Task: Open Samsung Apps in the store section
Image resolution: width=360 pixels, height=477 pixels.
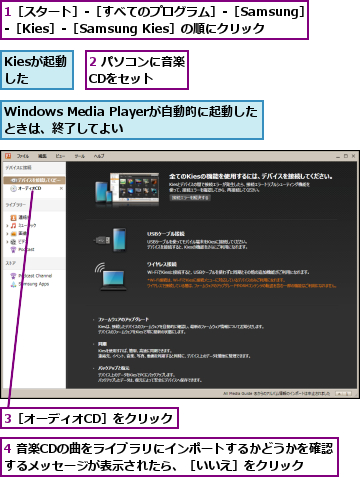Action: pos(30,284)
